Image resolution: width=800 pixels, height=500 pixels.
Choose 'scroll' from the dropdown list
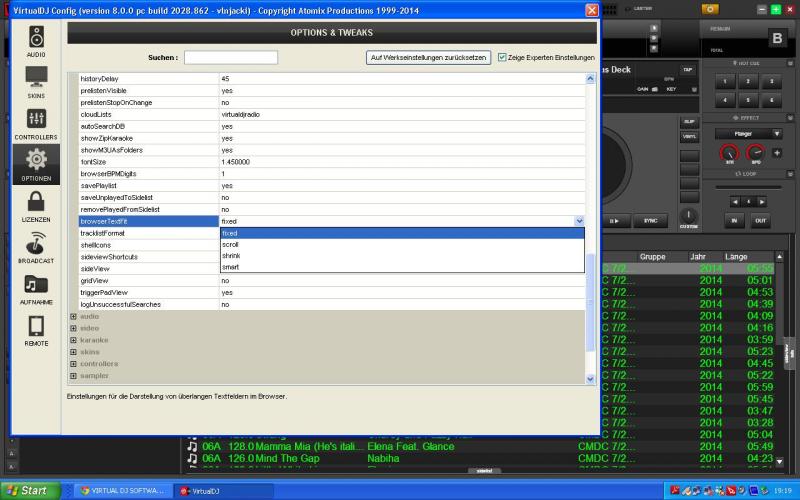(231, 244)
